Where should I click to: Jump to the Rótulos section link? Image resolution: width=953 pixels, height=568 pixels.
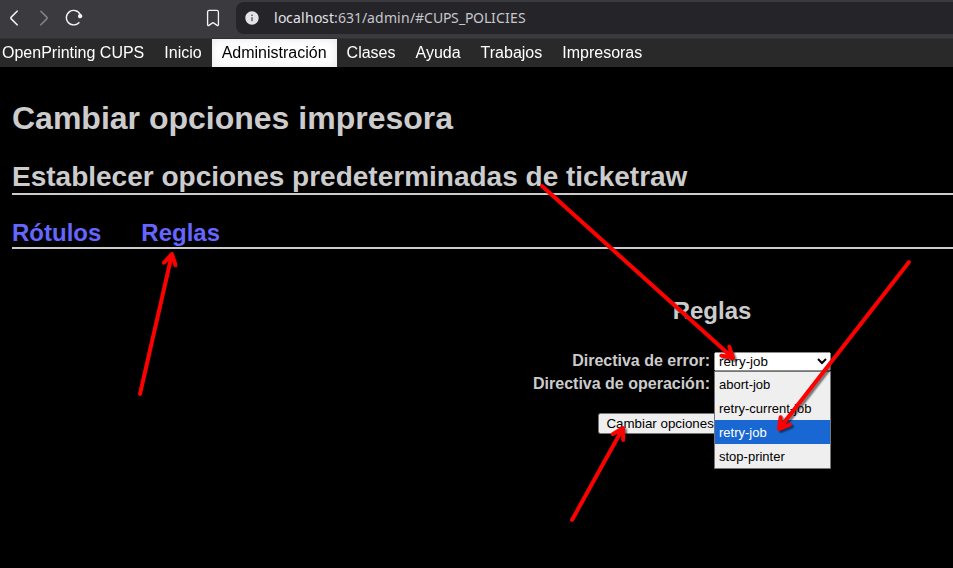(56, 233)
